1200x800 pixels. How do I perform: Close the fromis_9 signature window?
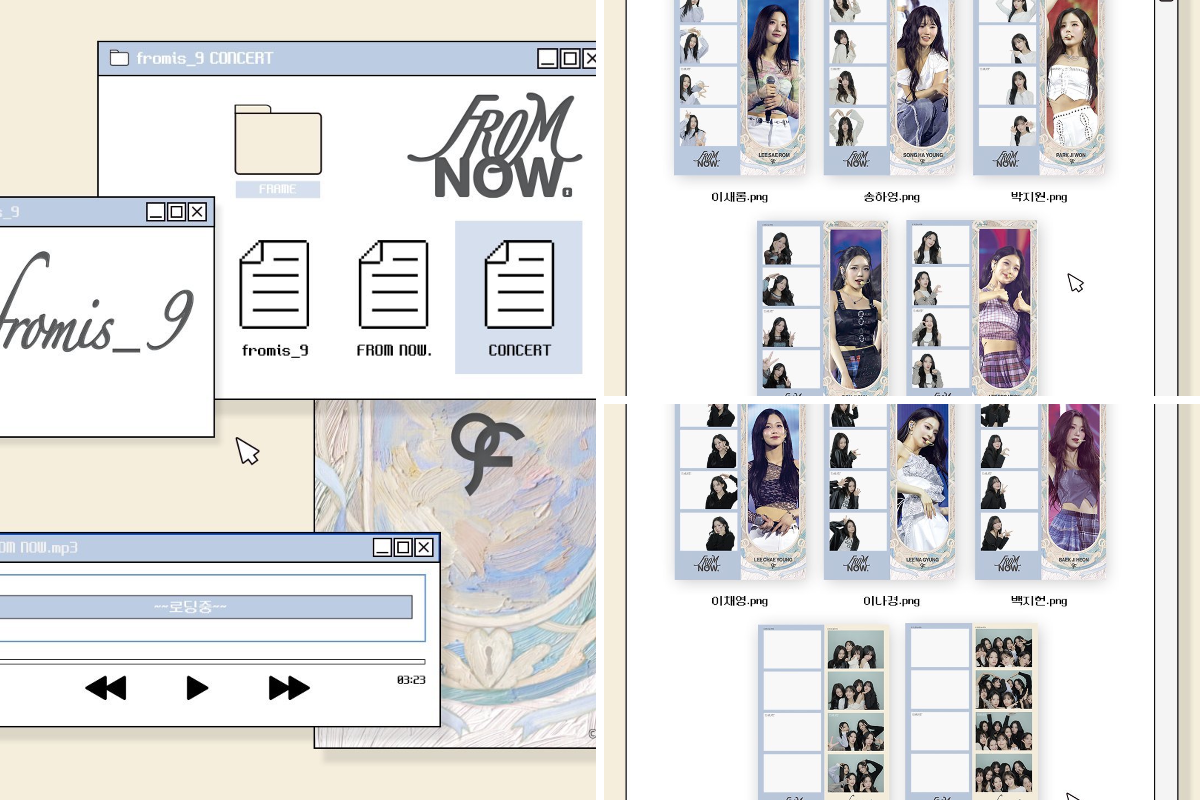(x=197, y=211)
